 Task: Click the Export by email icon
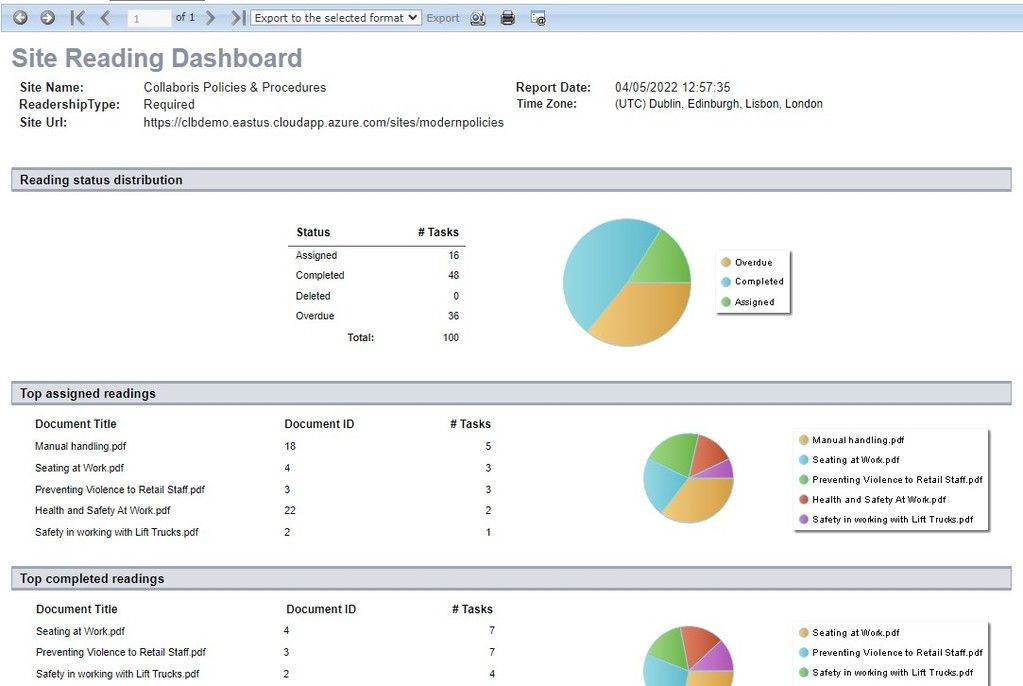538,17
